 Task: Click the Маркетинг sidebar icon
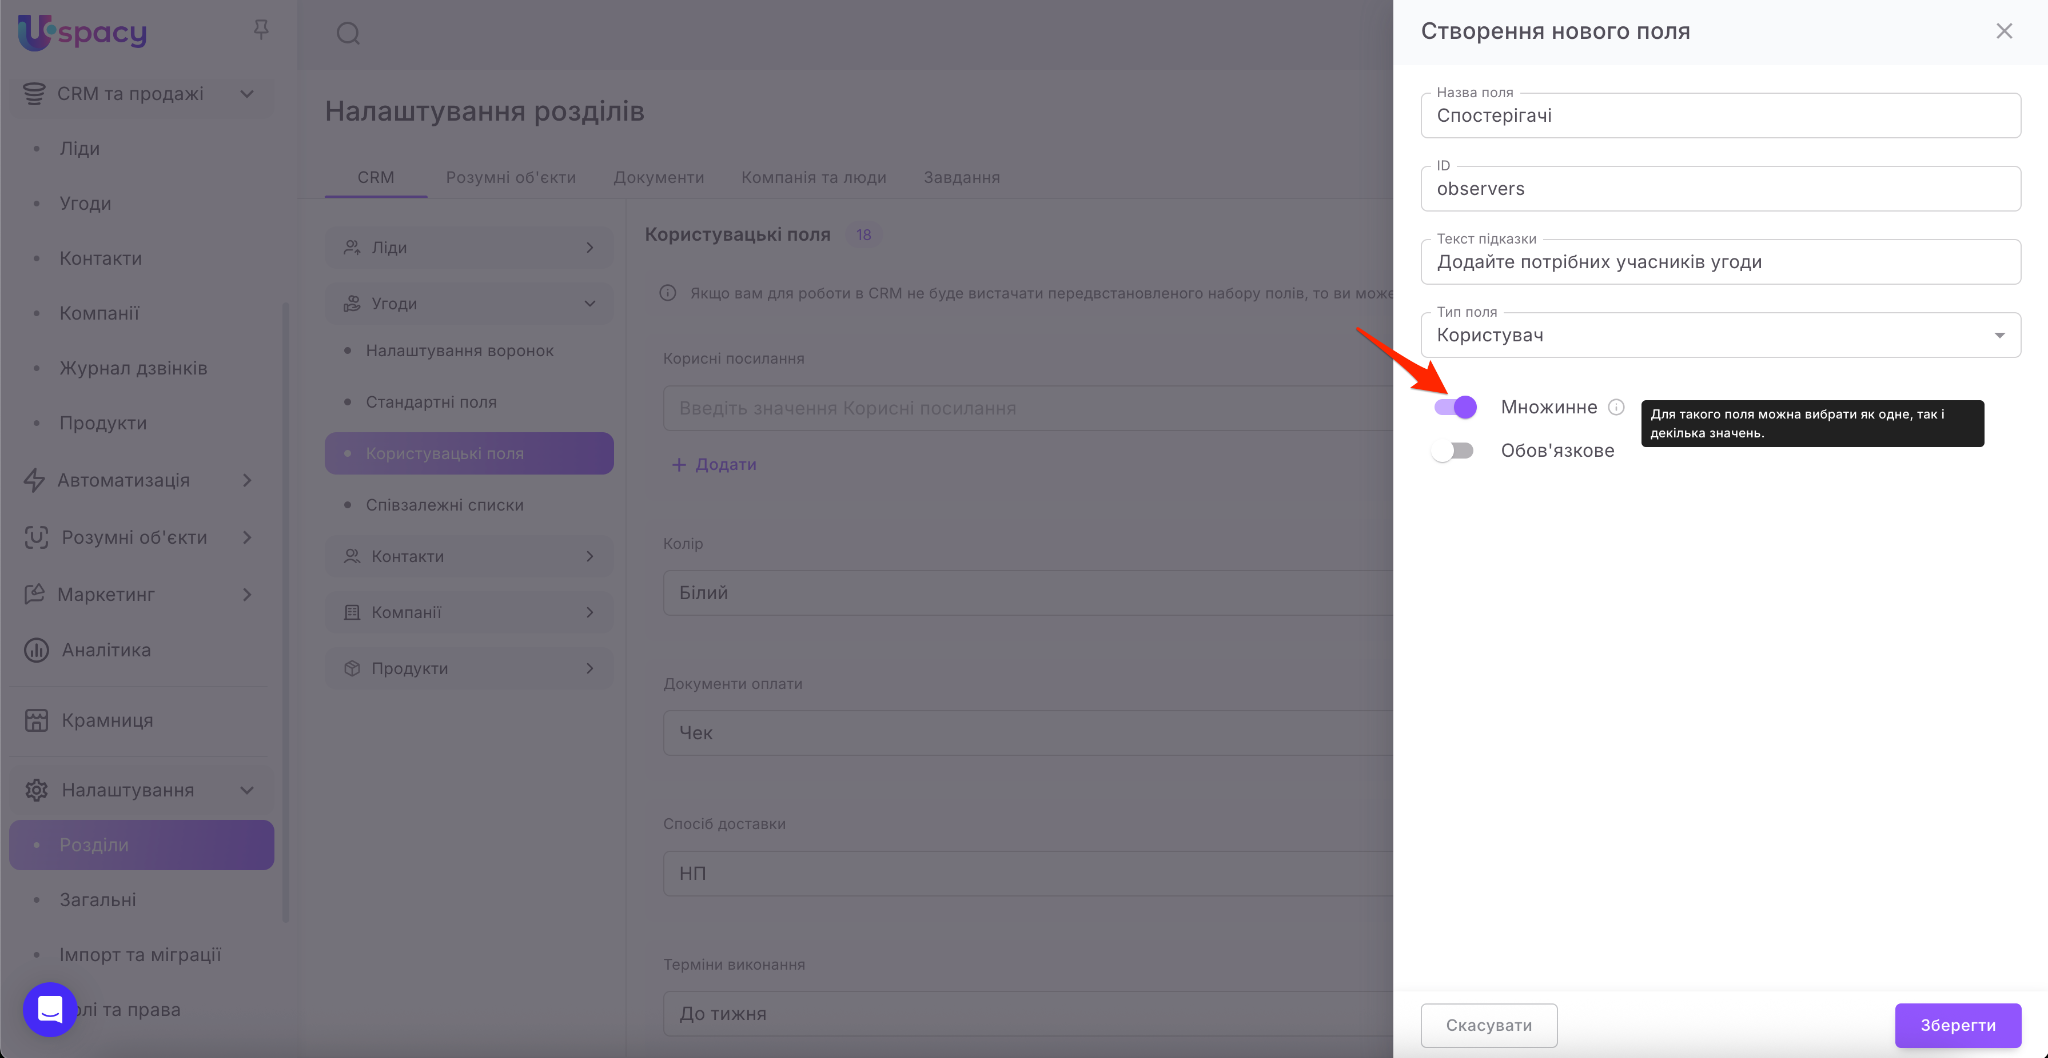(x=35, y=594)
